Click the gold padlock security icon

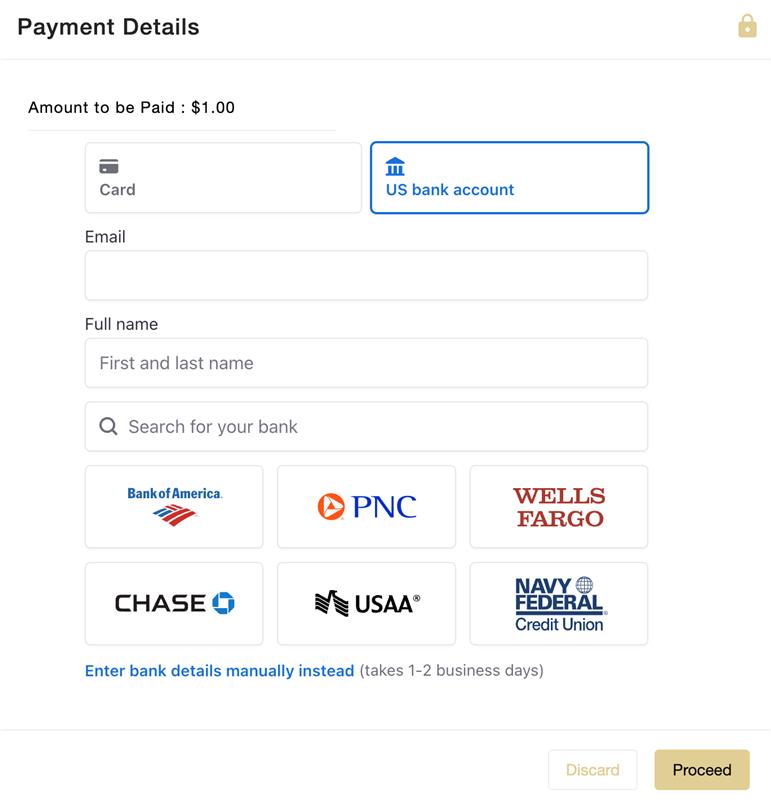747,26
